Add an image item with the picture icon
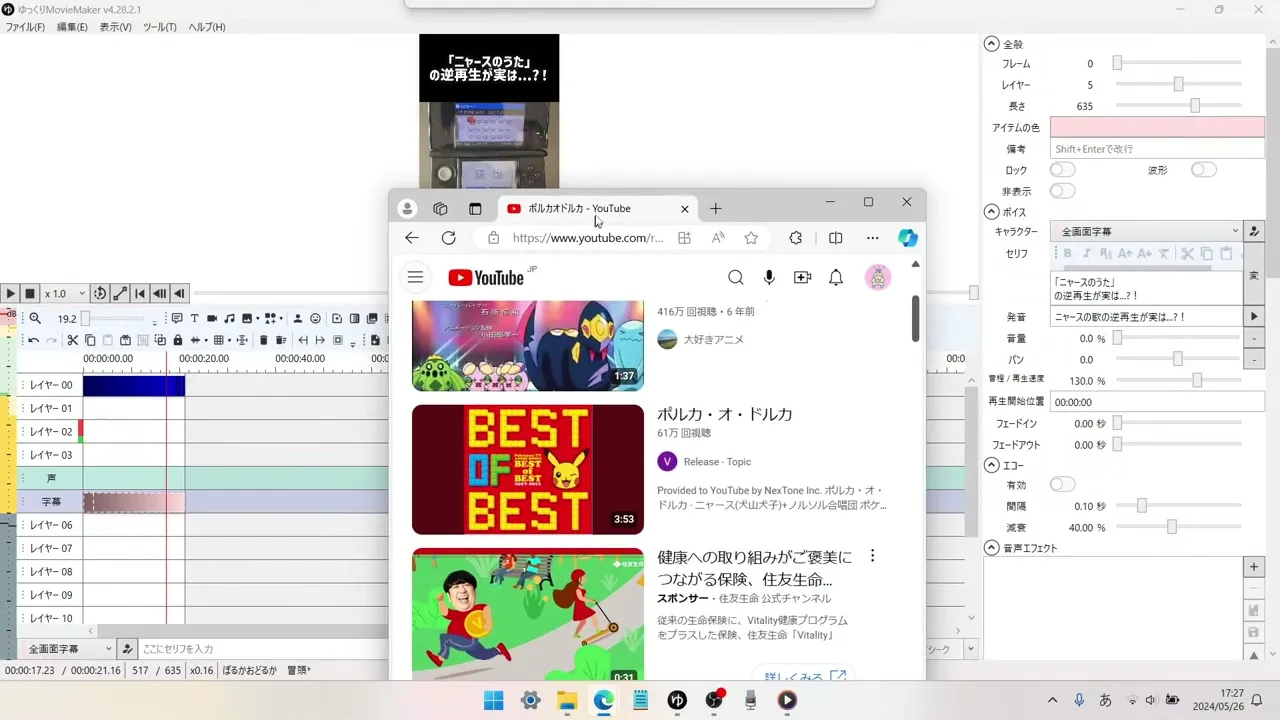1280x720 pixels. click(247, 318)
